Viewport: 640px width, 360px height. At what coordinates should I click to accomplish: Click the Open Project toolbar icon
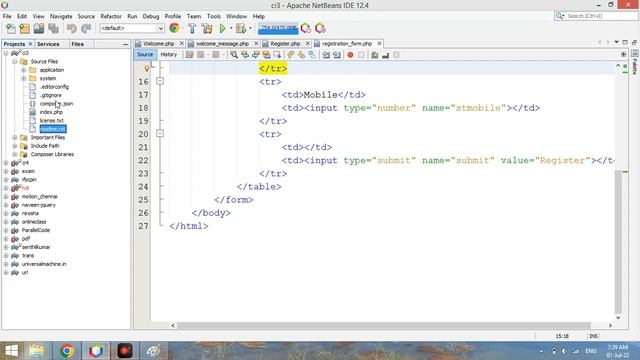pyautogui.click(x=39, y=28)
